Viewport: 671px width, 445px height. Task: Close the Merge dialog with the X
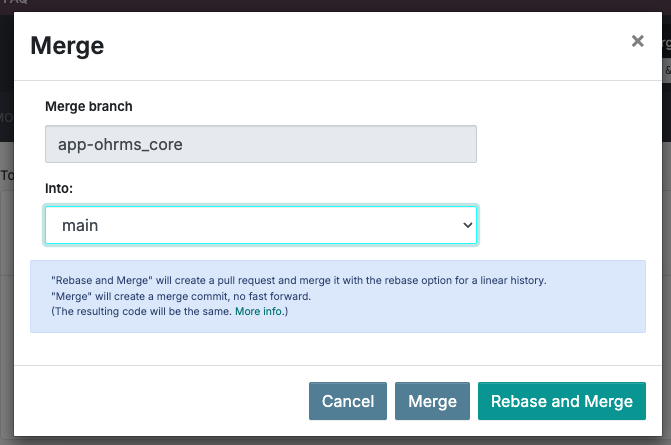[637, 41]
